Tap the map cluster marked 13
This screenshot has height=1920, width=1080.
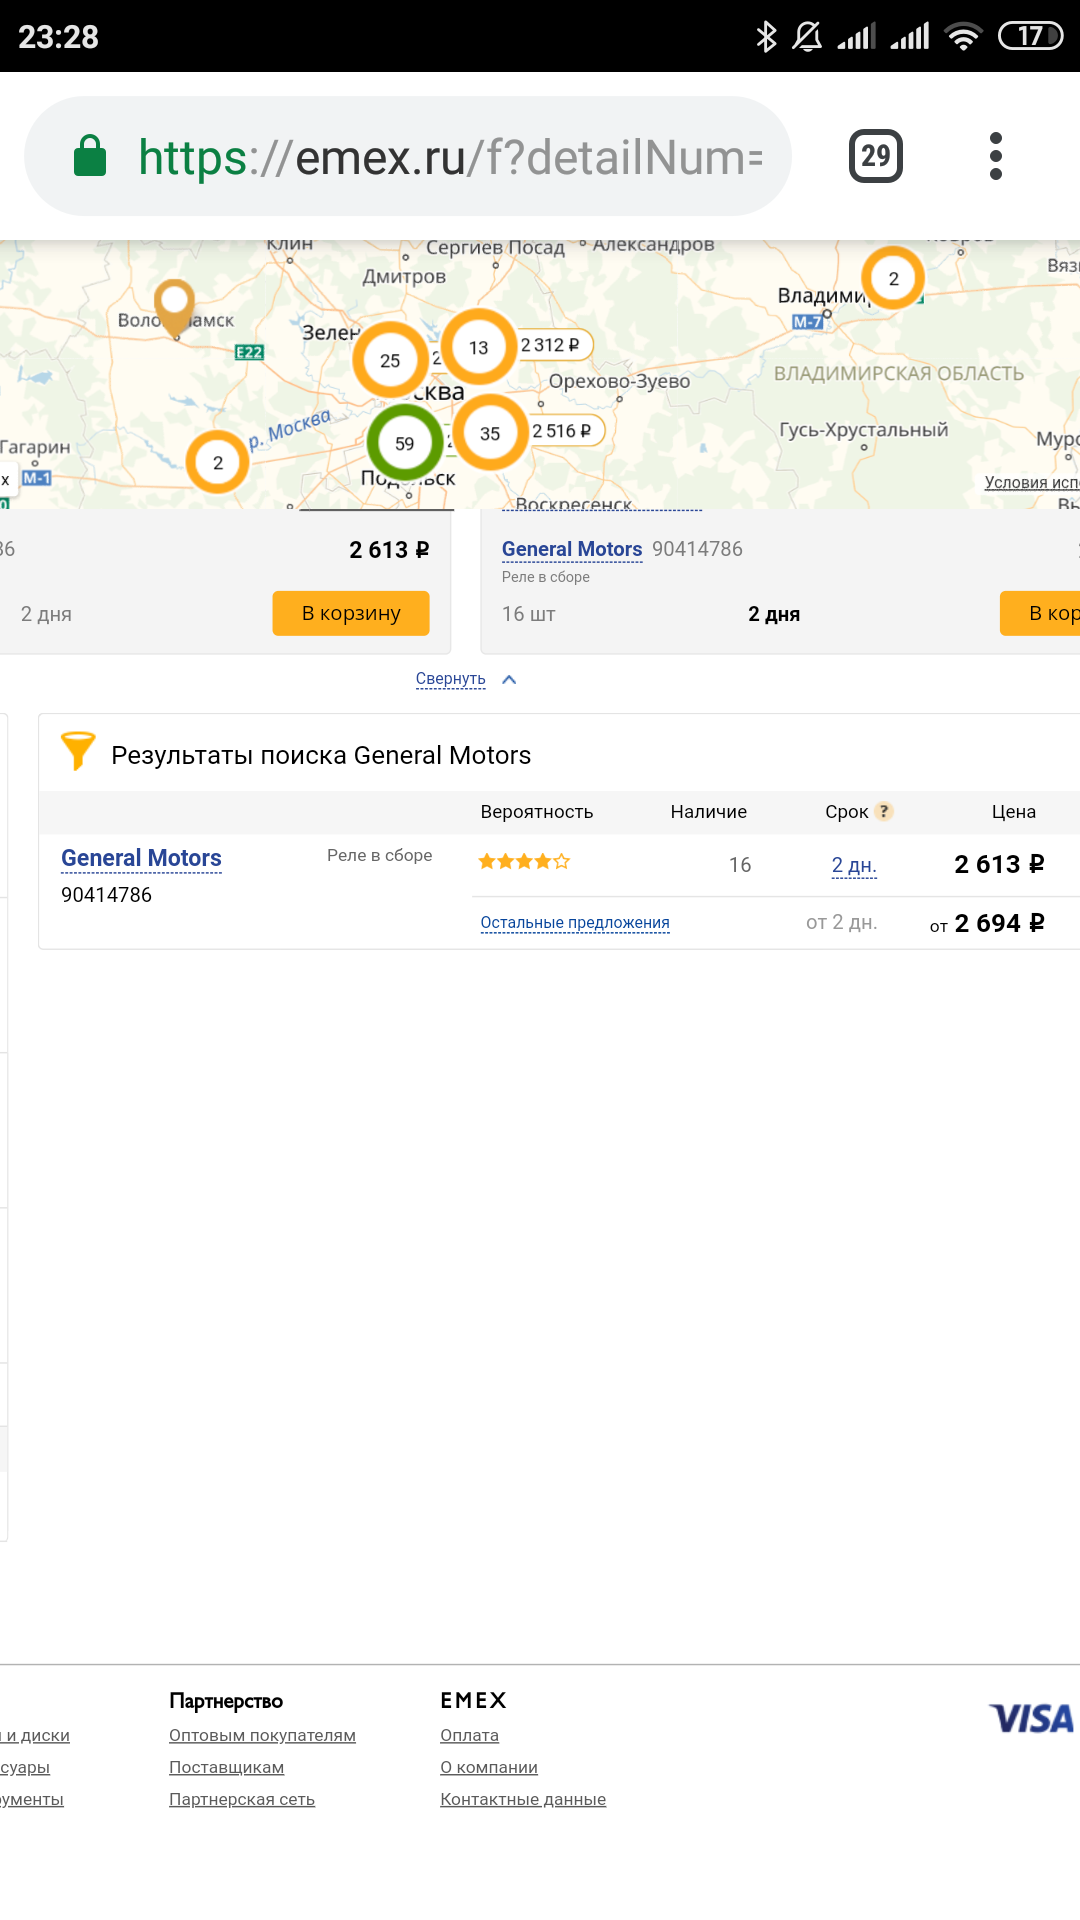pos(479,347)
